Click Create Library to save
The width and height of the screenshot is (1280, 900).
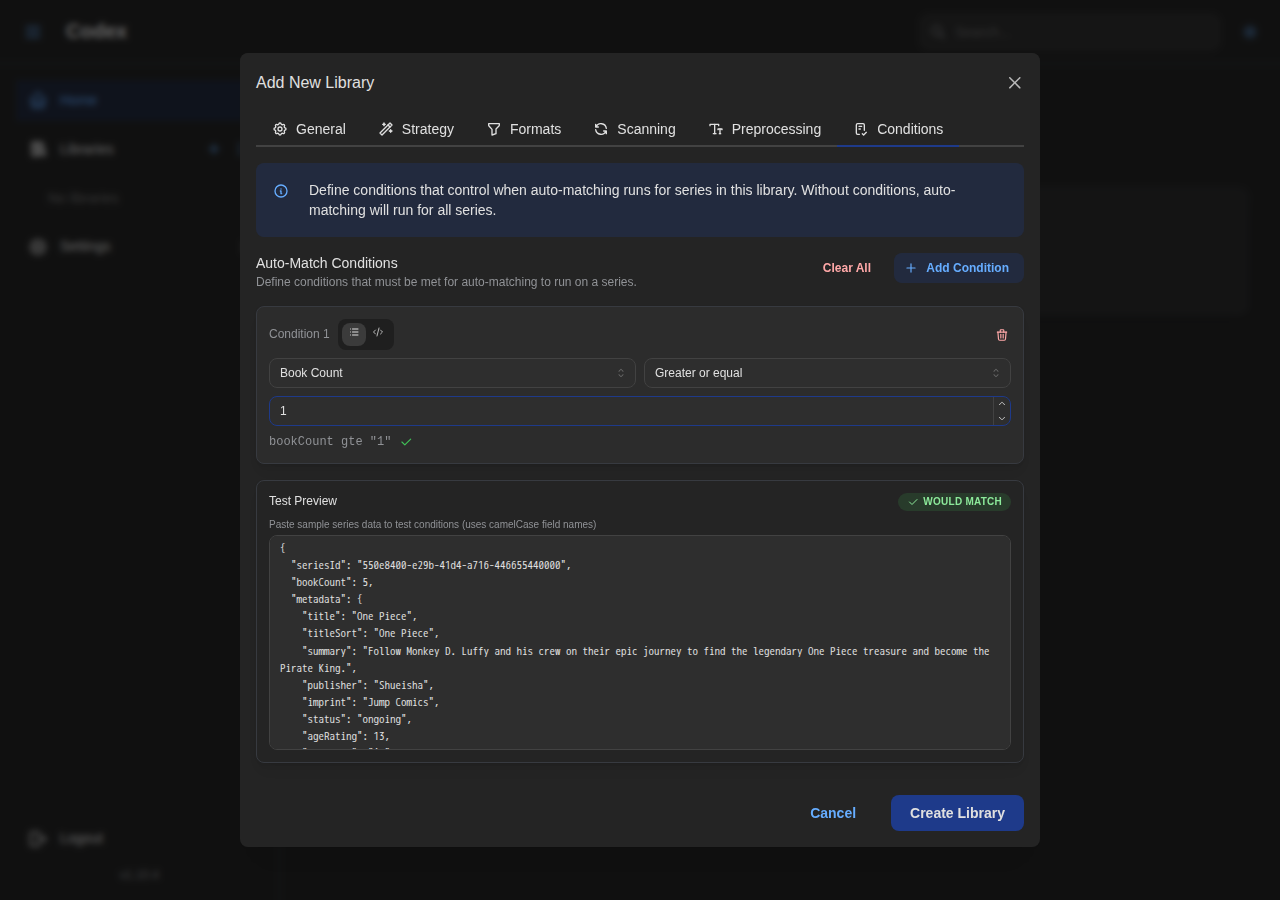(956, 813)
